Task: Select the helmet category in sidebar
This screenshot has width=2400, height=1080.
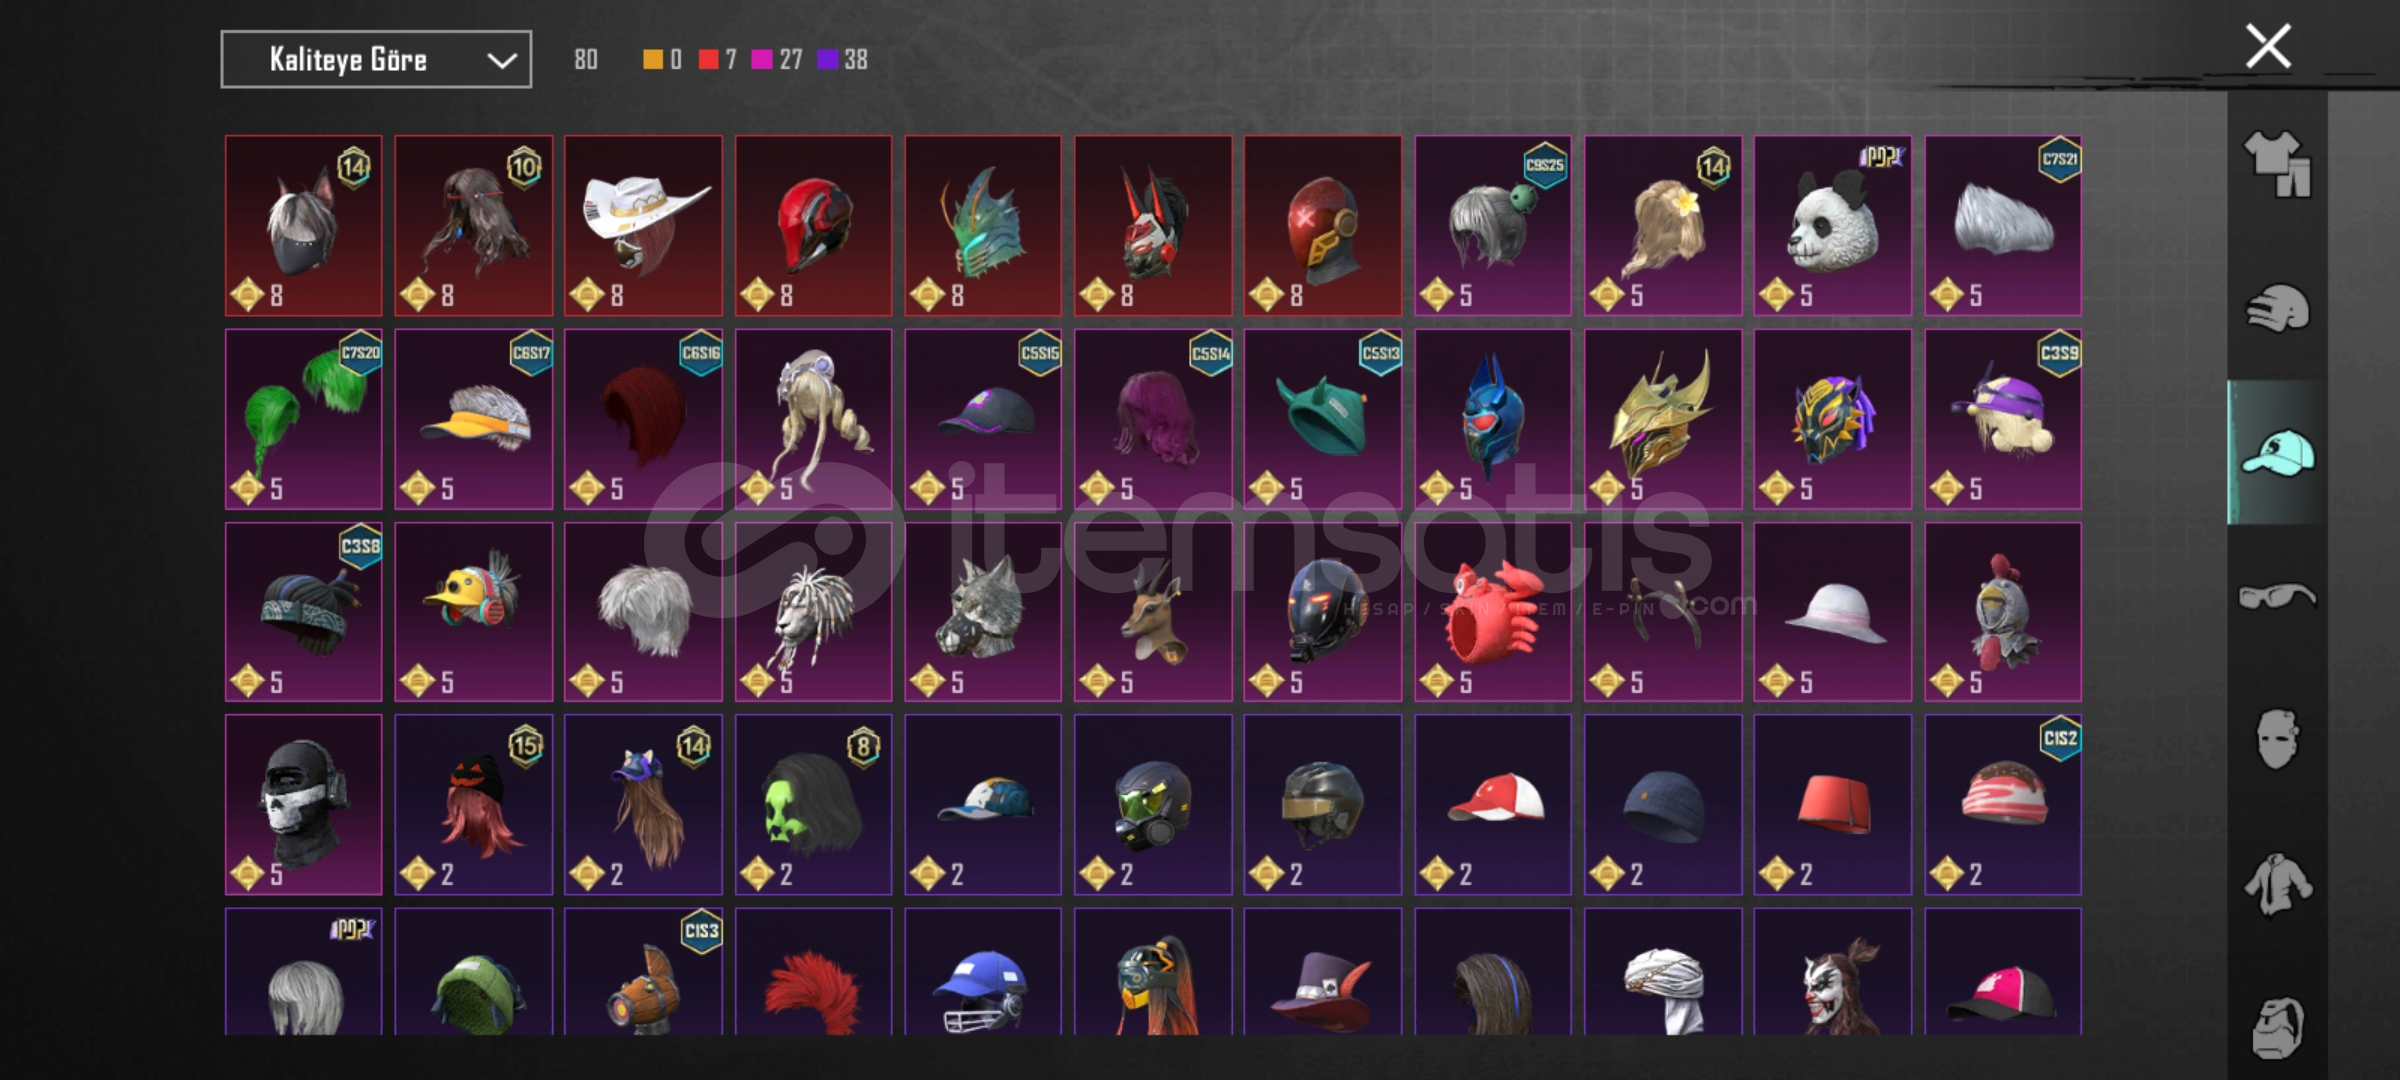Action: pos(2277,308)
